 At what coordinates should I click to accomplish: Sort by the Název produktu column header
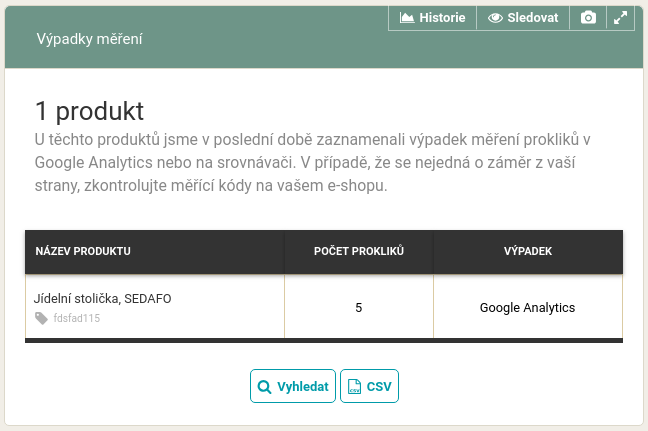83,251
